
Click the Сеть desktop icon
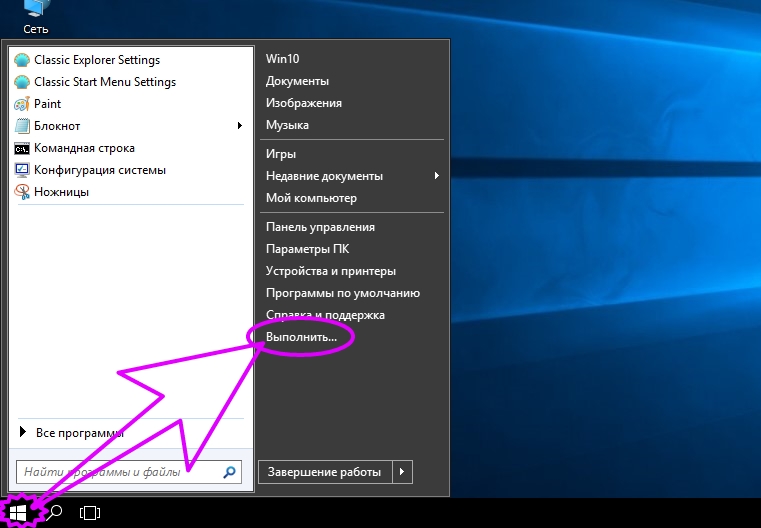pos(36,10)
